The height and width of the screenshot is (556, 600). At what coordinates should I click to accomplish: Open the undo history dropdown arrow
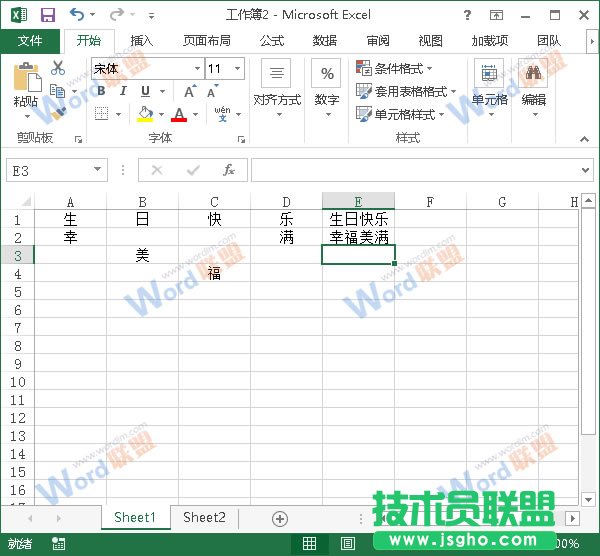coord(93,15)
